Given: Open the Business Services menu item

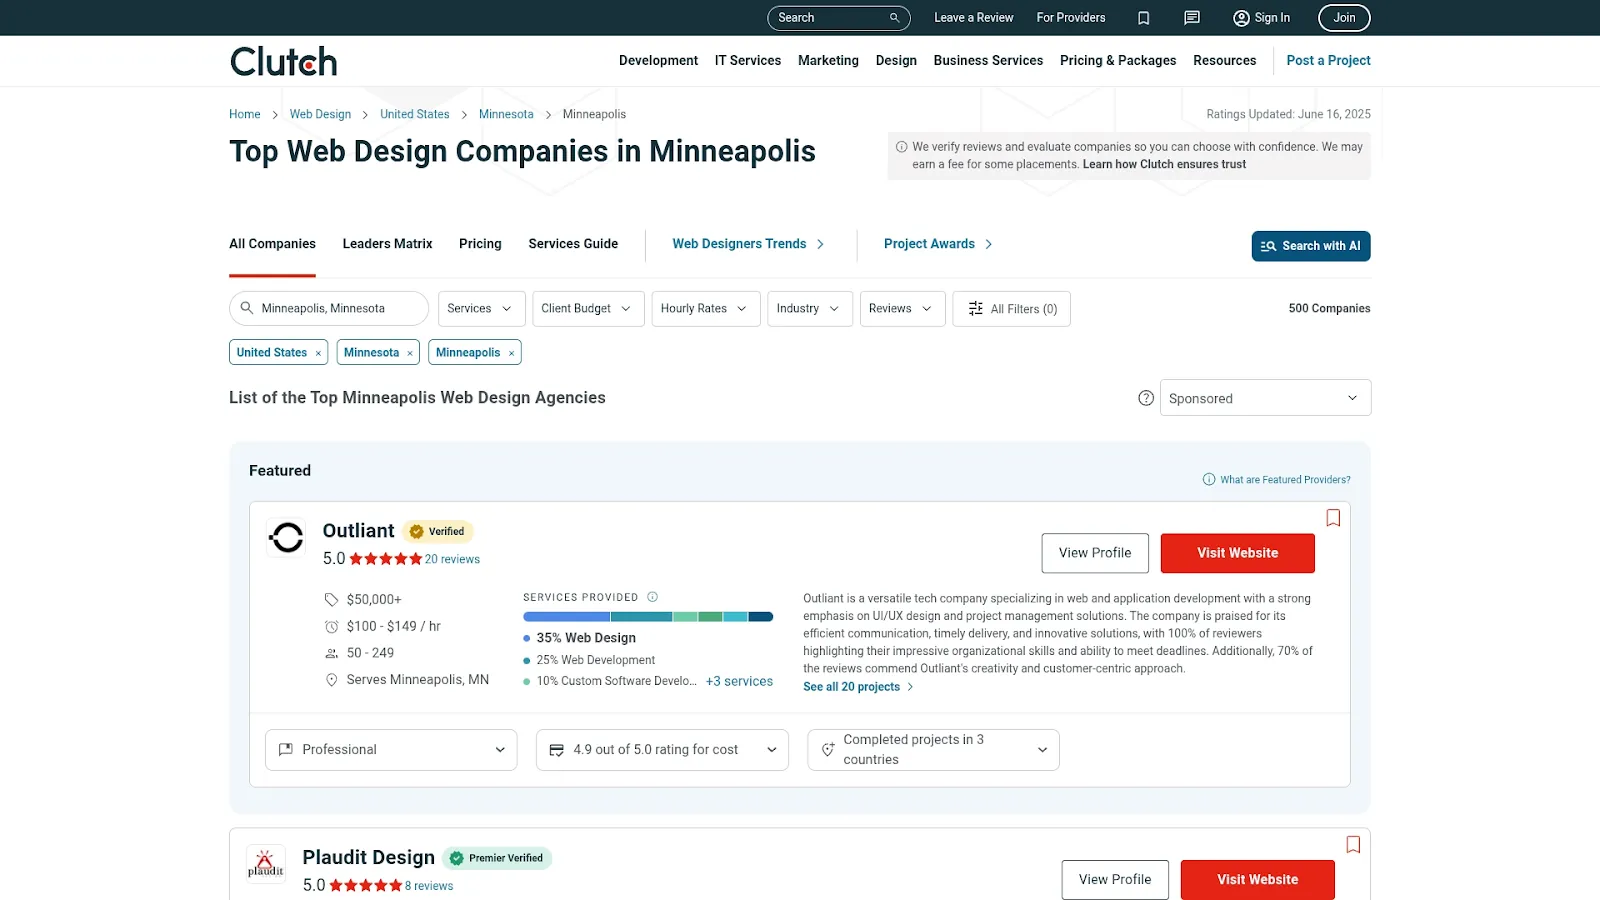Looking at the screenshot, I should pyautogui.click(x=988, y=60).
